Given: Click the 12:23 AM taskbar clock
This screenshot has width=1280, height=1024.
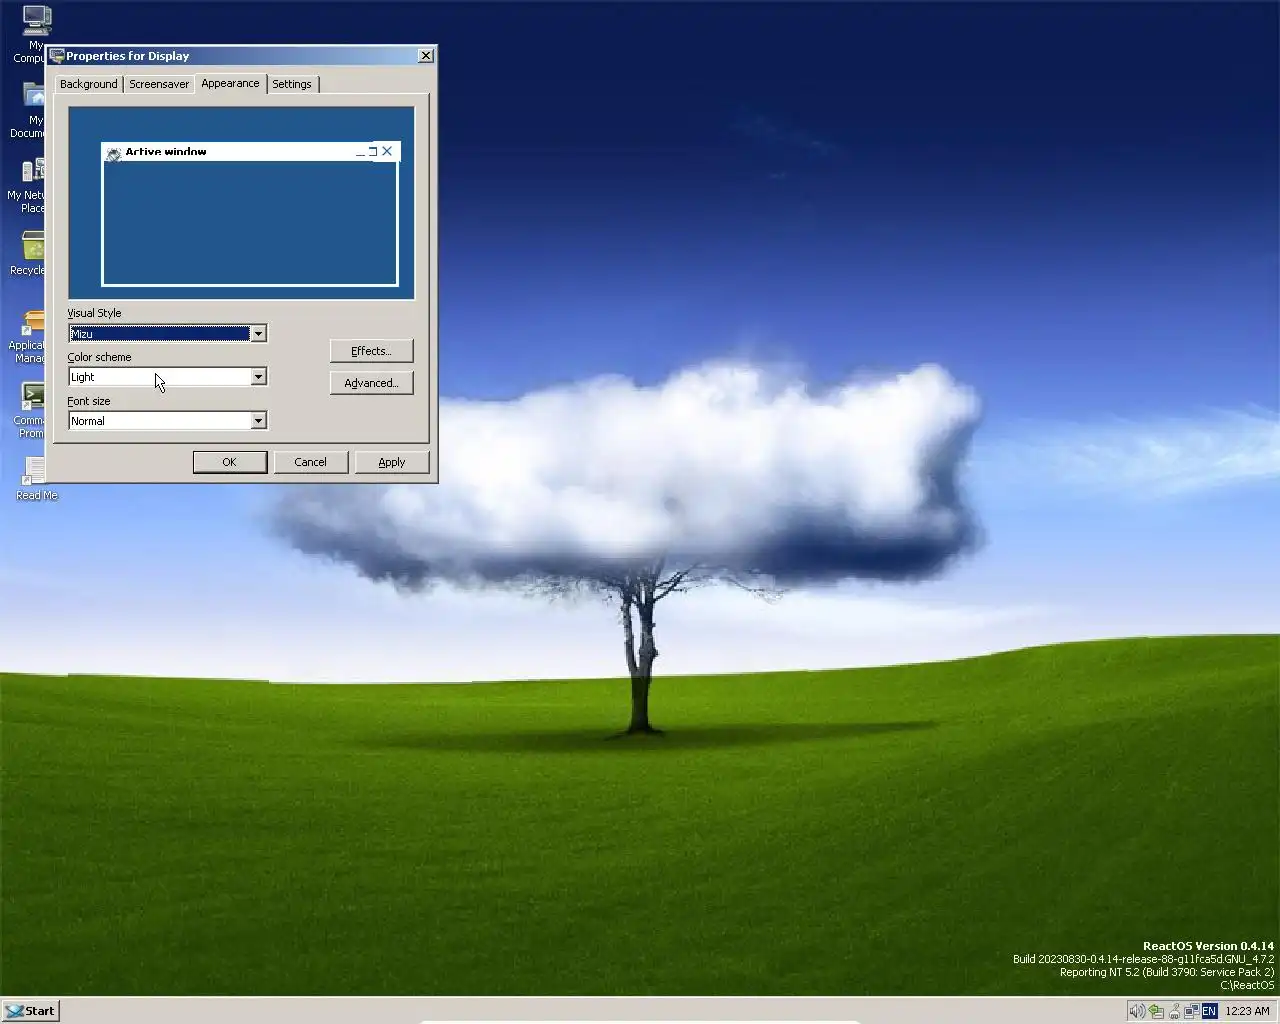Looking at the screenshot, I should [1247, 1011].
